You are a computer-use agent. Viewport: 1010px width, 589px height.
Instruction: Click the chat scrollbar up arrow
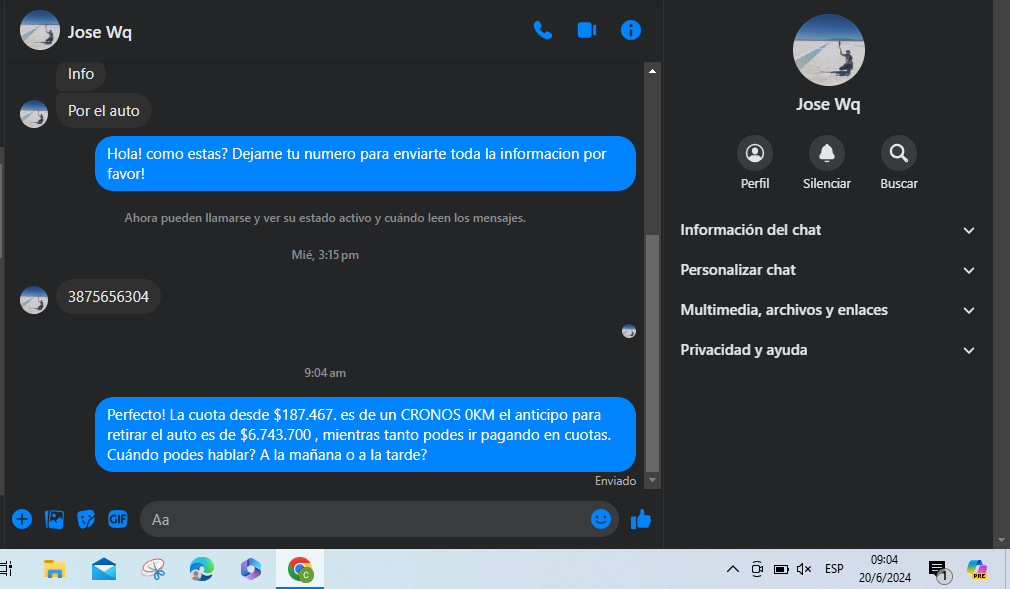coord(653,71)
